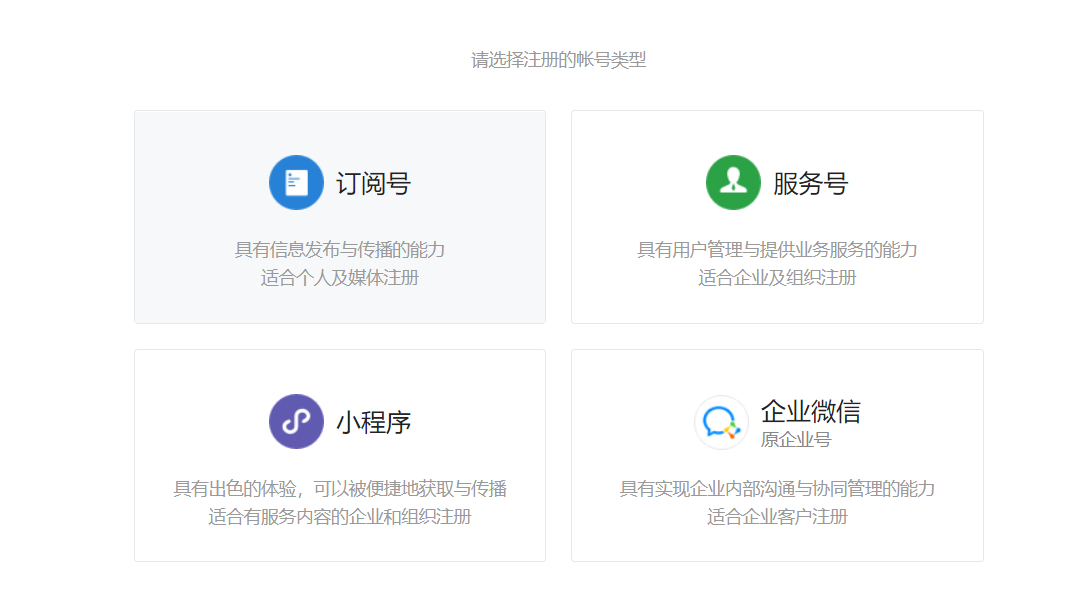Click the 企业微信 chat bubble icon

tap(721, 422)
